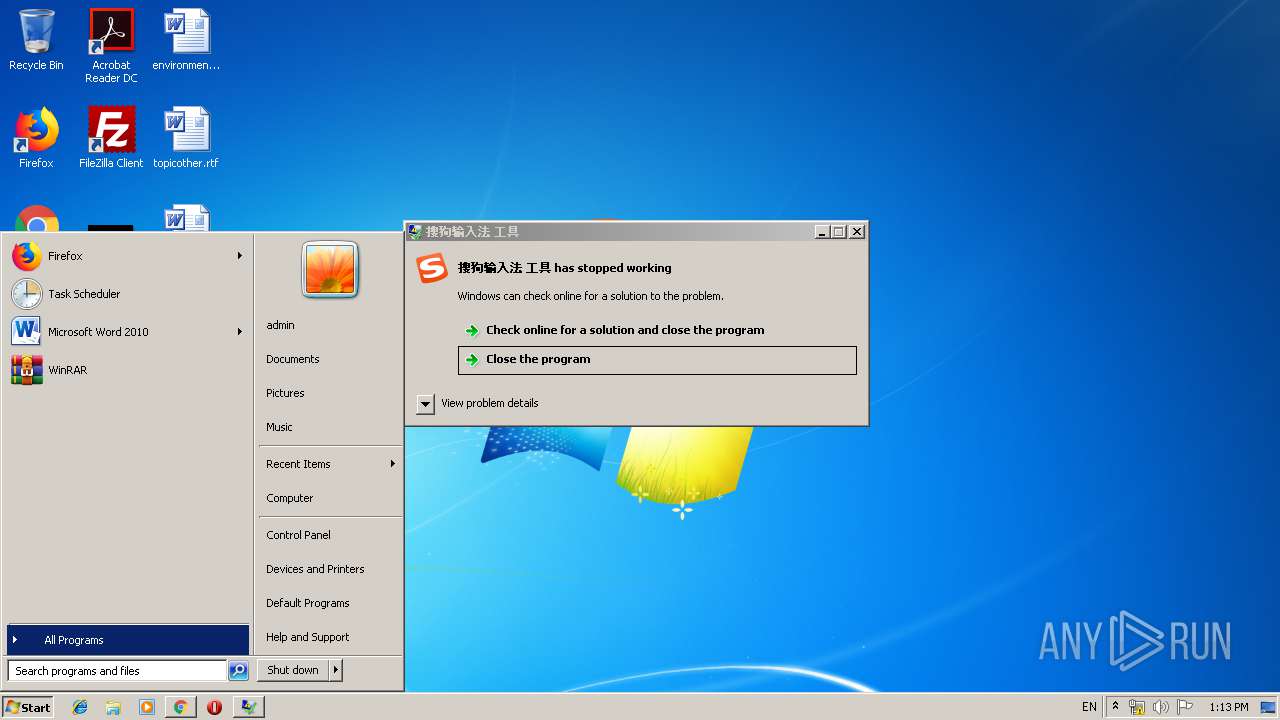Click the Task Scheduler clock icon
This screenshot has height=720, width=1280.
27,294
